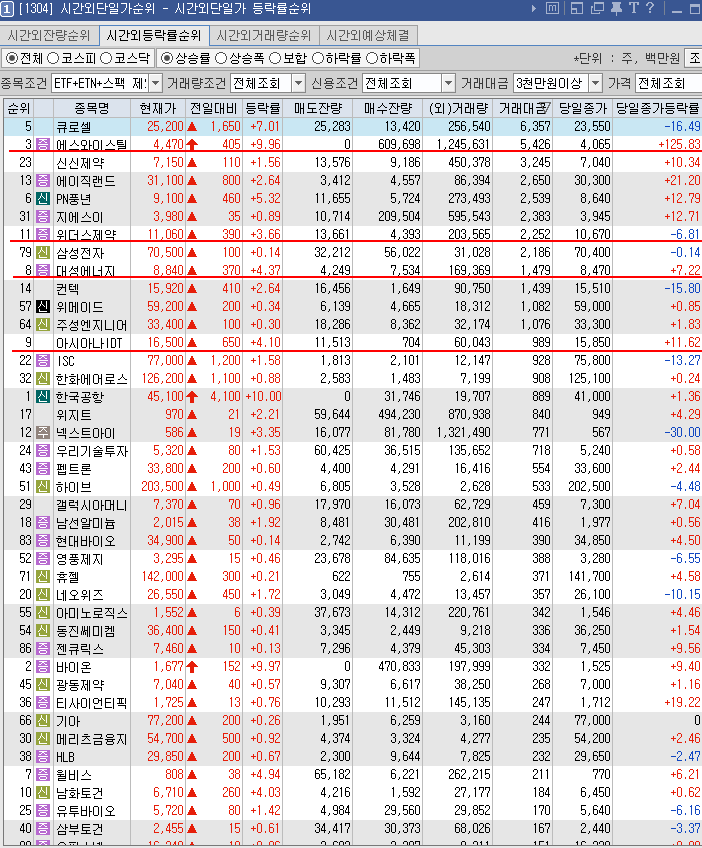Select the 컨텍 stock name
The width and height of the screenshot is (702, 848).
[x=68, y=289]
